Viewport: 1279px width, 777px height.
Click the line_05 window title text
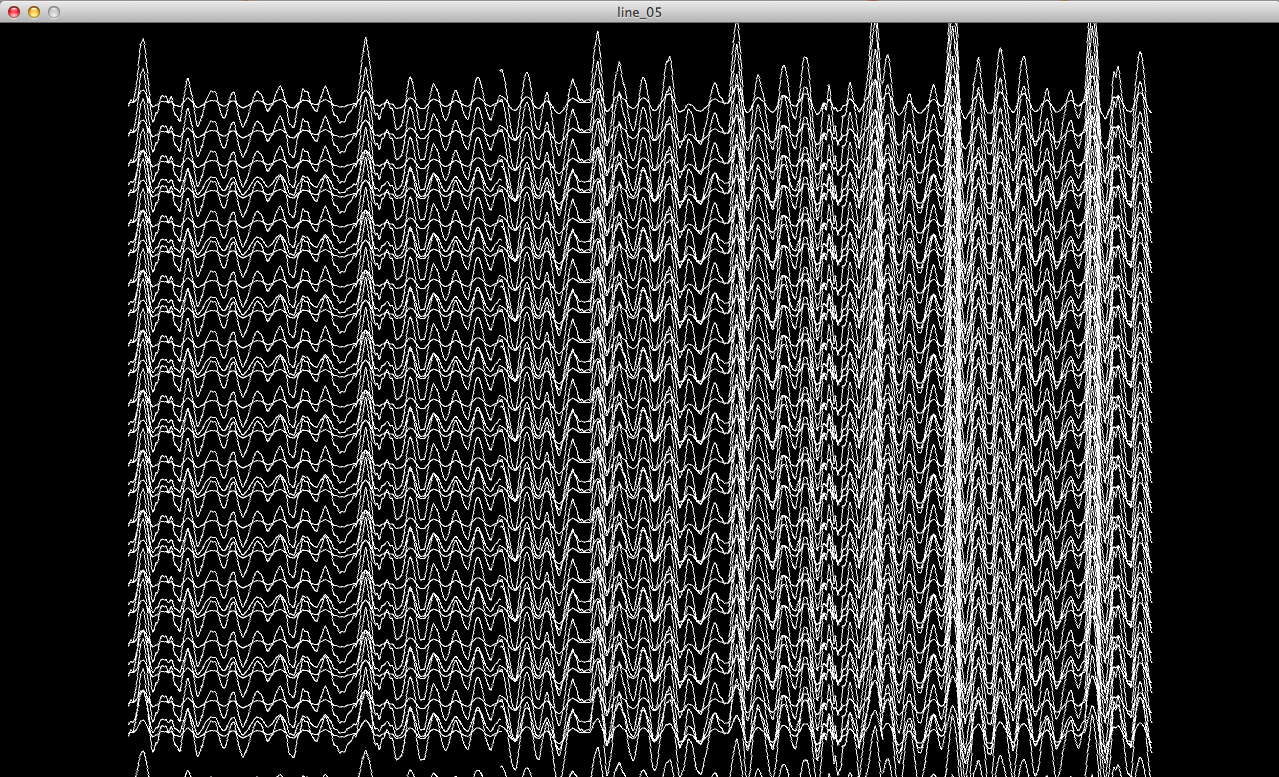[x=639, y=12]
